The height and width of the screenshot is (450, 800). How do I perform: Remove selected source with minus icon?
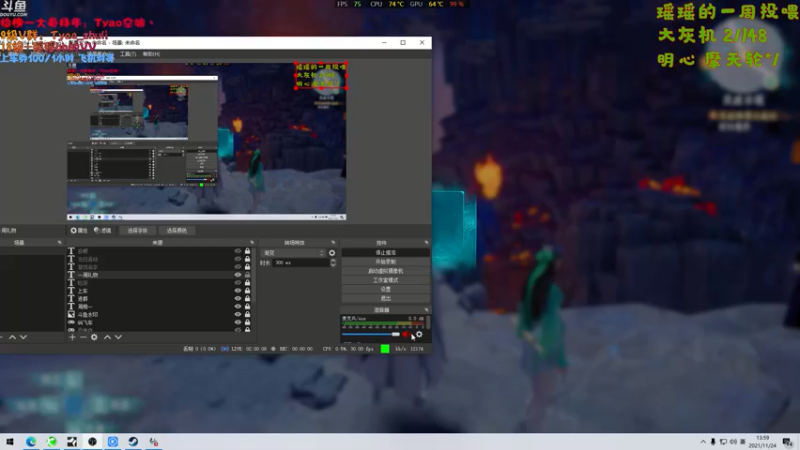(83, 337)
